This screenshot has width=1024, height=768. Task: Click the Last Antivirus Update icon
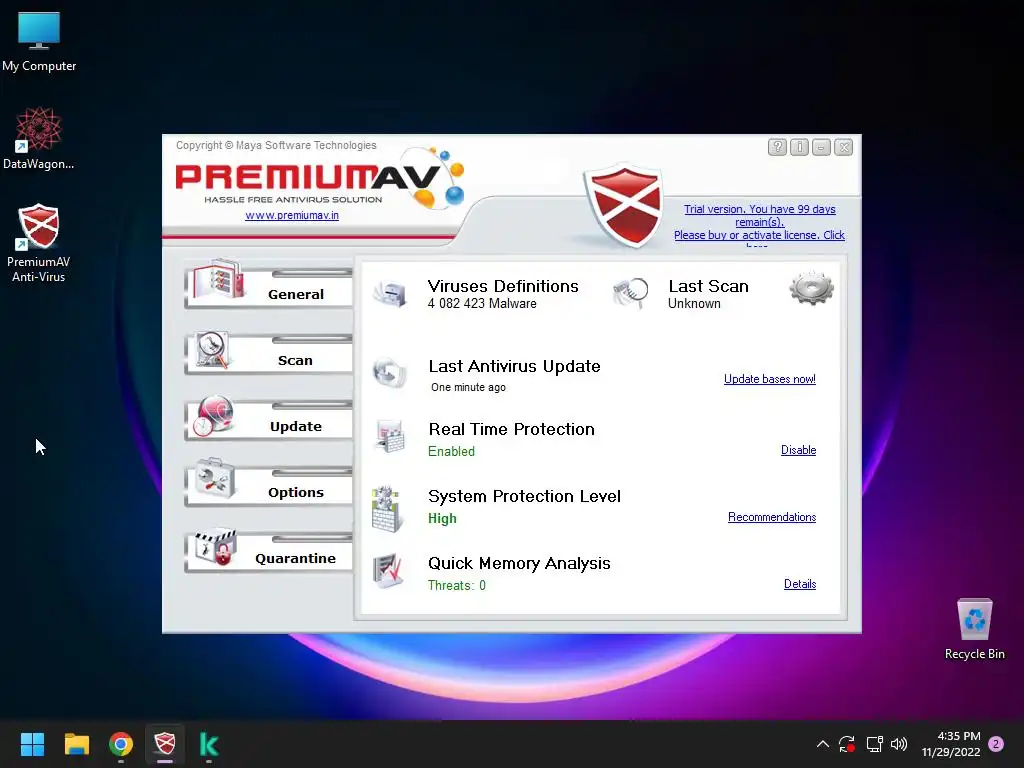389,373
